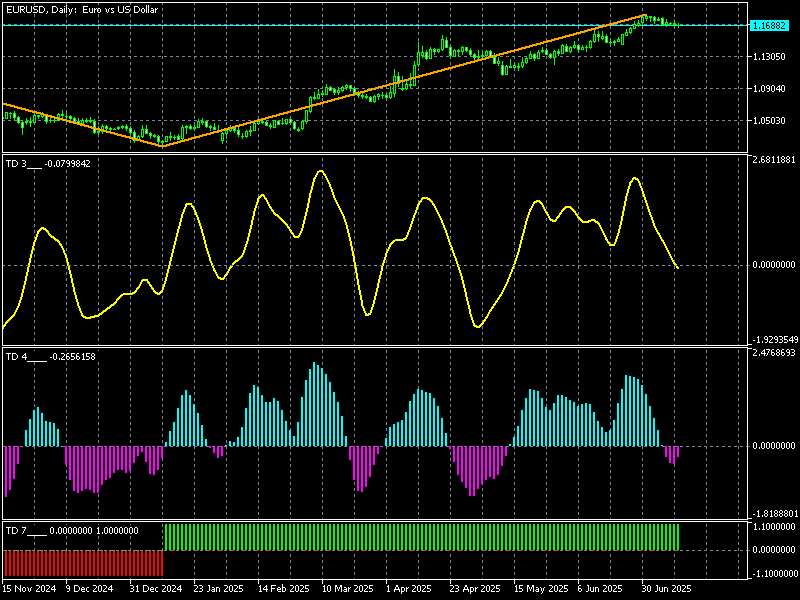Click the 1.13050 price axis label
The image size is (800, 600).
(x=769, y=57)
